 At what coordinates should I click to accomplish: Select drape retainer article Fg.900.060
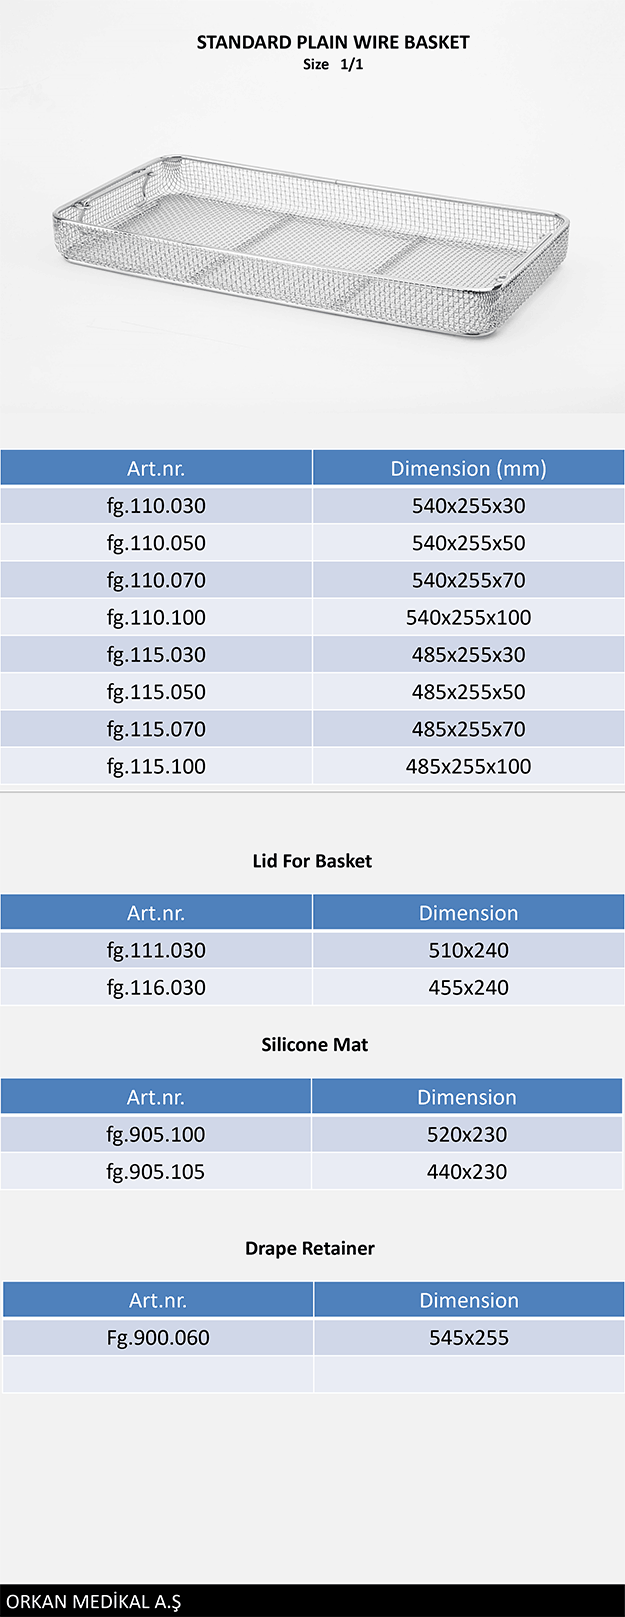(x=158, y=1338)
